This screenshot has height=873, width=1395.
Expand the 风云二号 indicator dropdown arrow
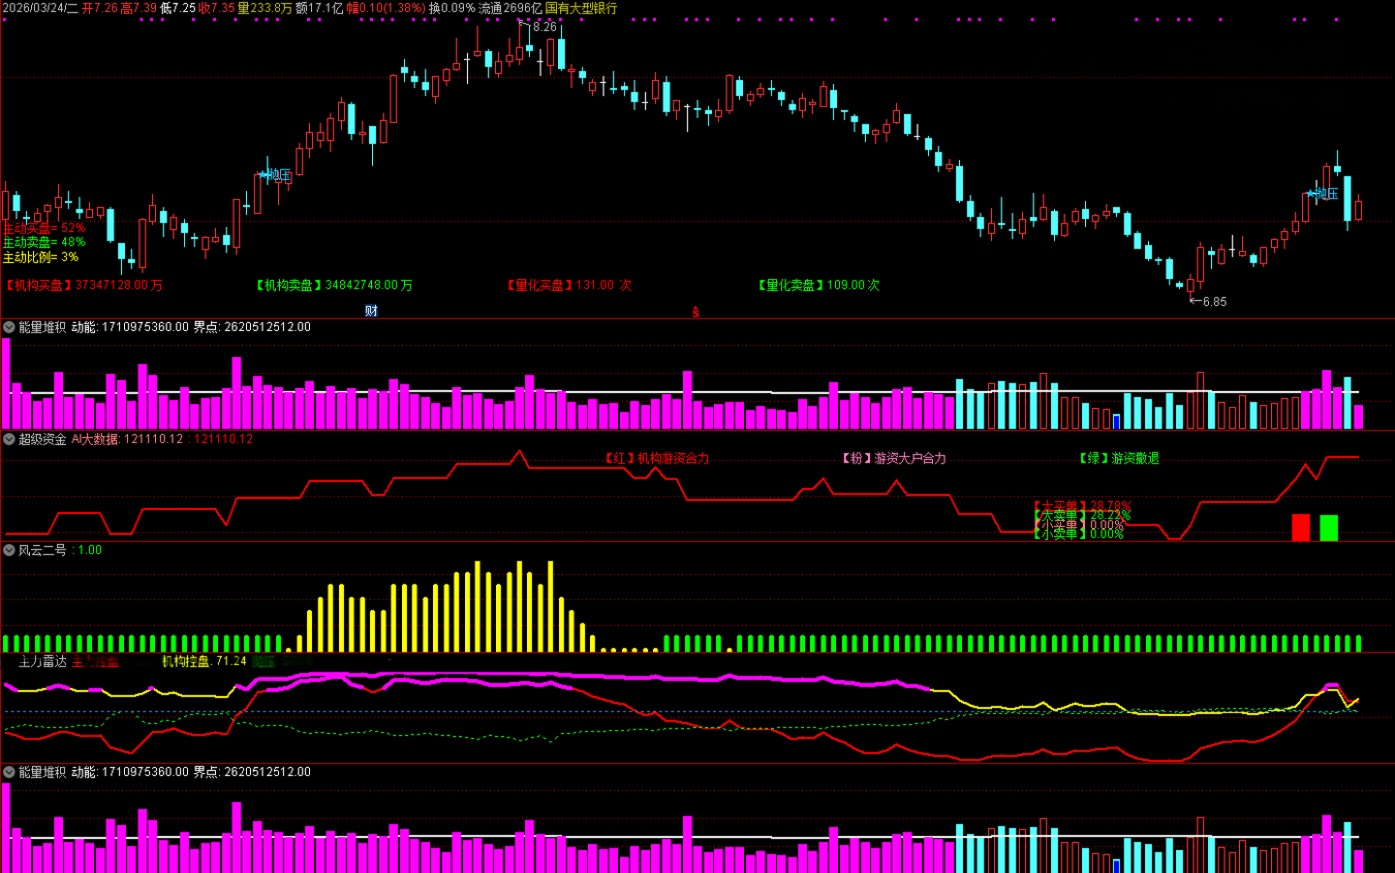tap(9, 550)
